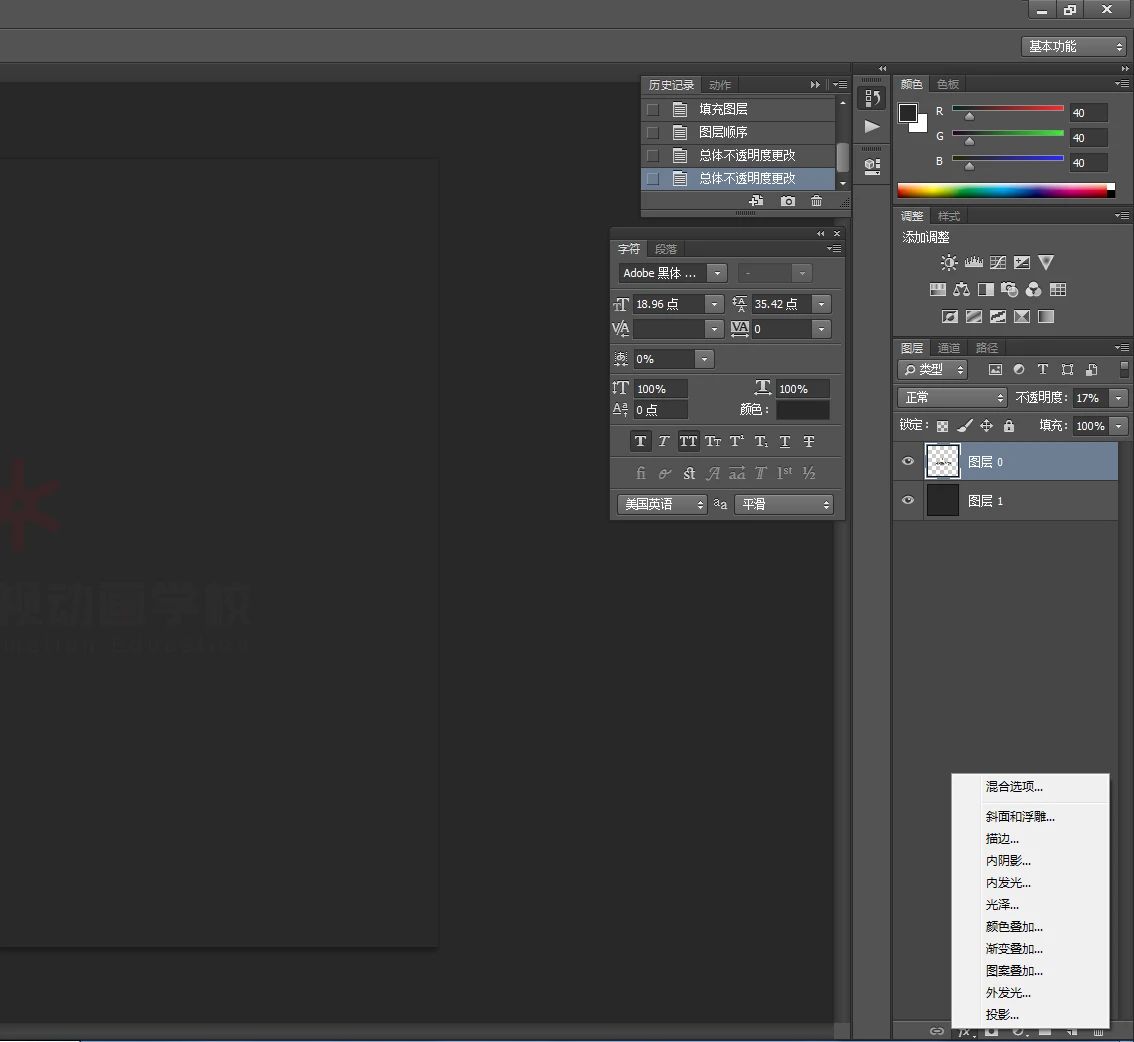Viewport: 1134px width, 1042px height.
Task: Switch to the 通道 tab
Action: (x=948, y=348)
